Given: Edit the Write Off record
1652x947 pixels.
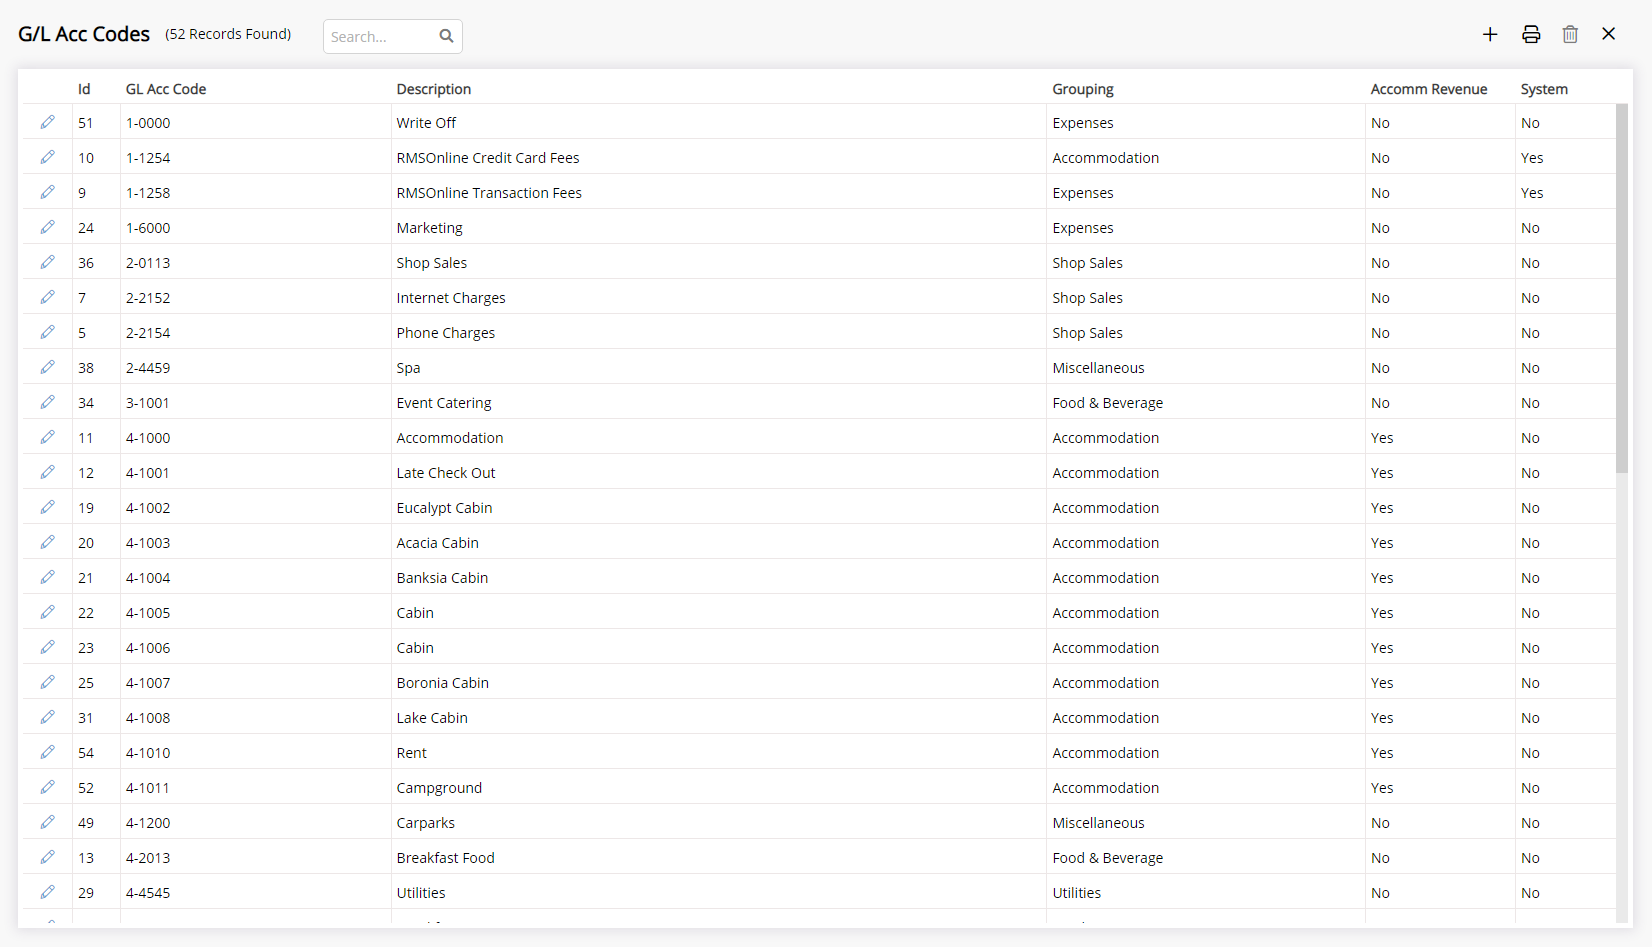Looking at the screenshot, I should click(x=47, y=122).
